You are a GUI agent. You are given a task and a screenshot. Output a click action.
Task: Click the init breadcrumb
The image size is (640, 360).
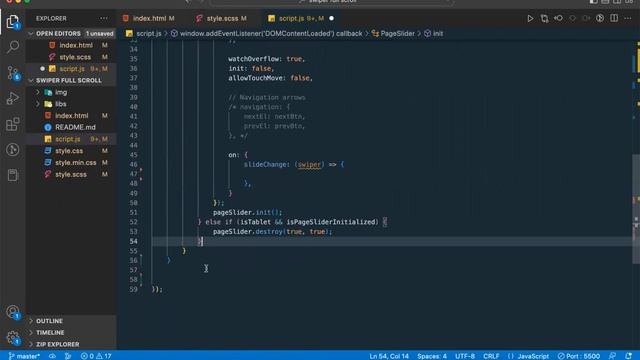coord(438,33)
